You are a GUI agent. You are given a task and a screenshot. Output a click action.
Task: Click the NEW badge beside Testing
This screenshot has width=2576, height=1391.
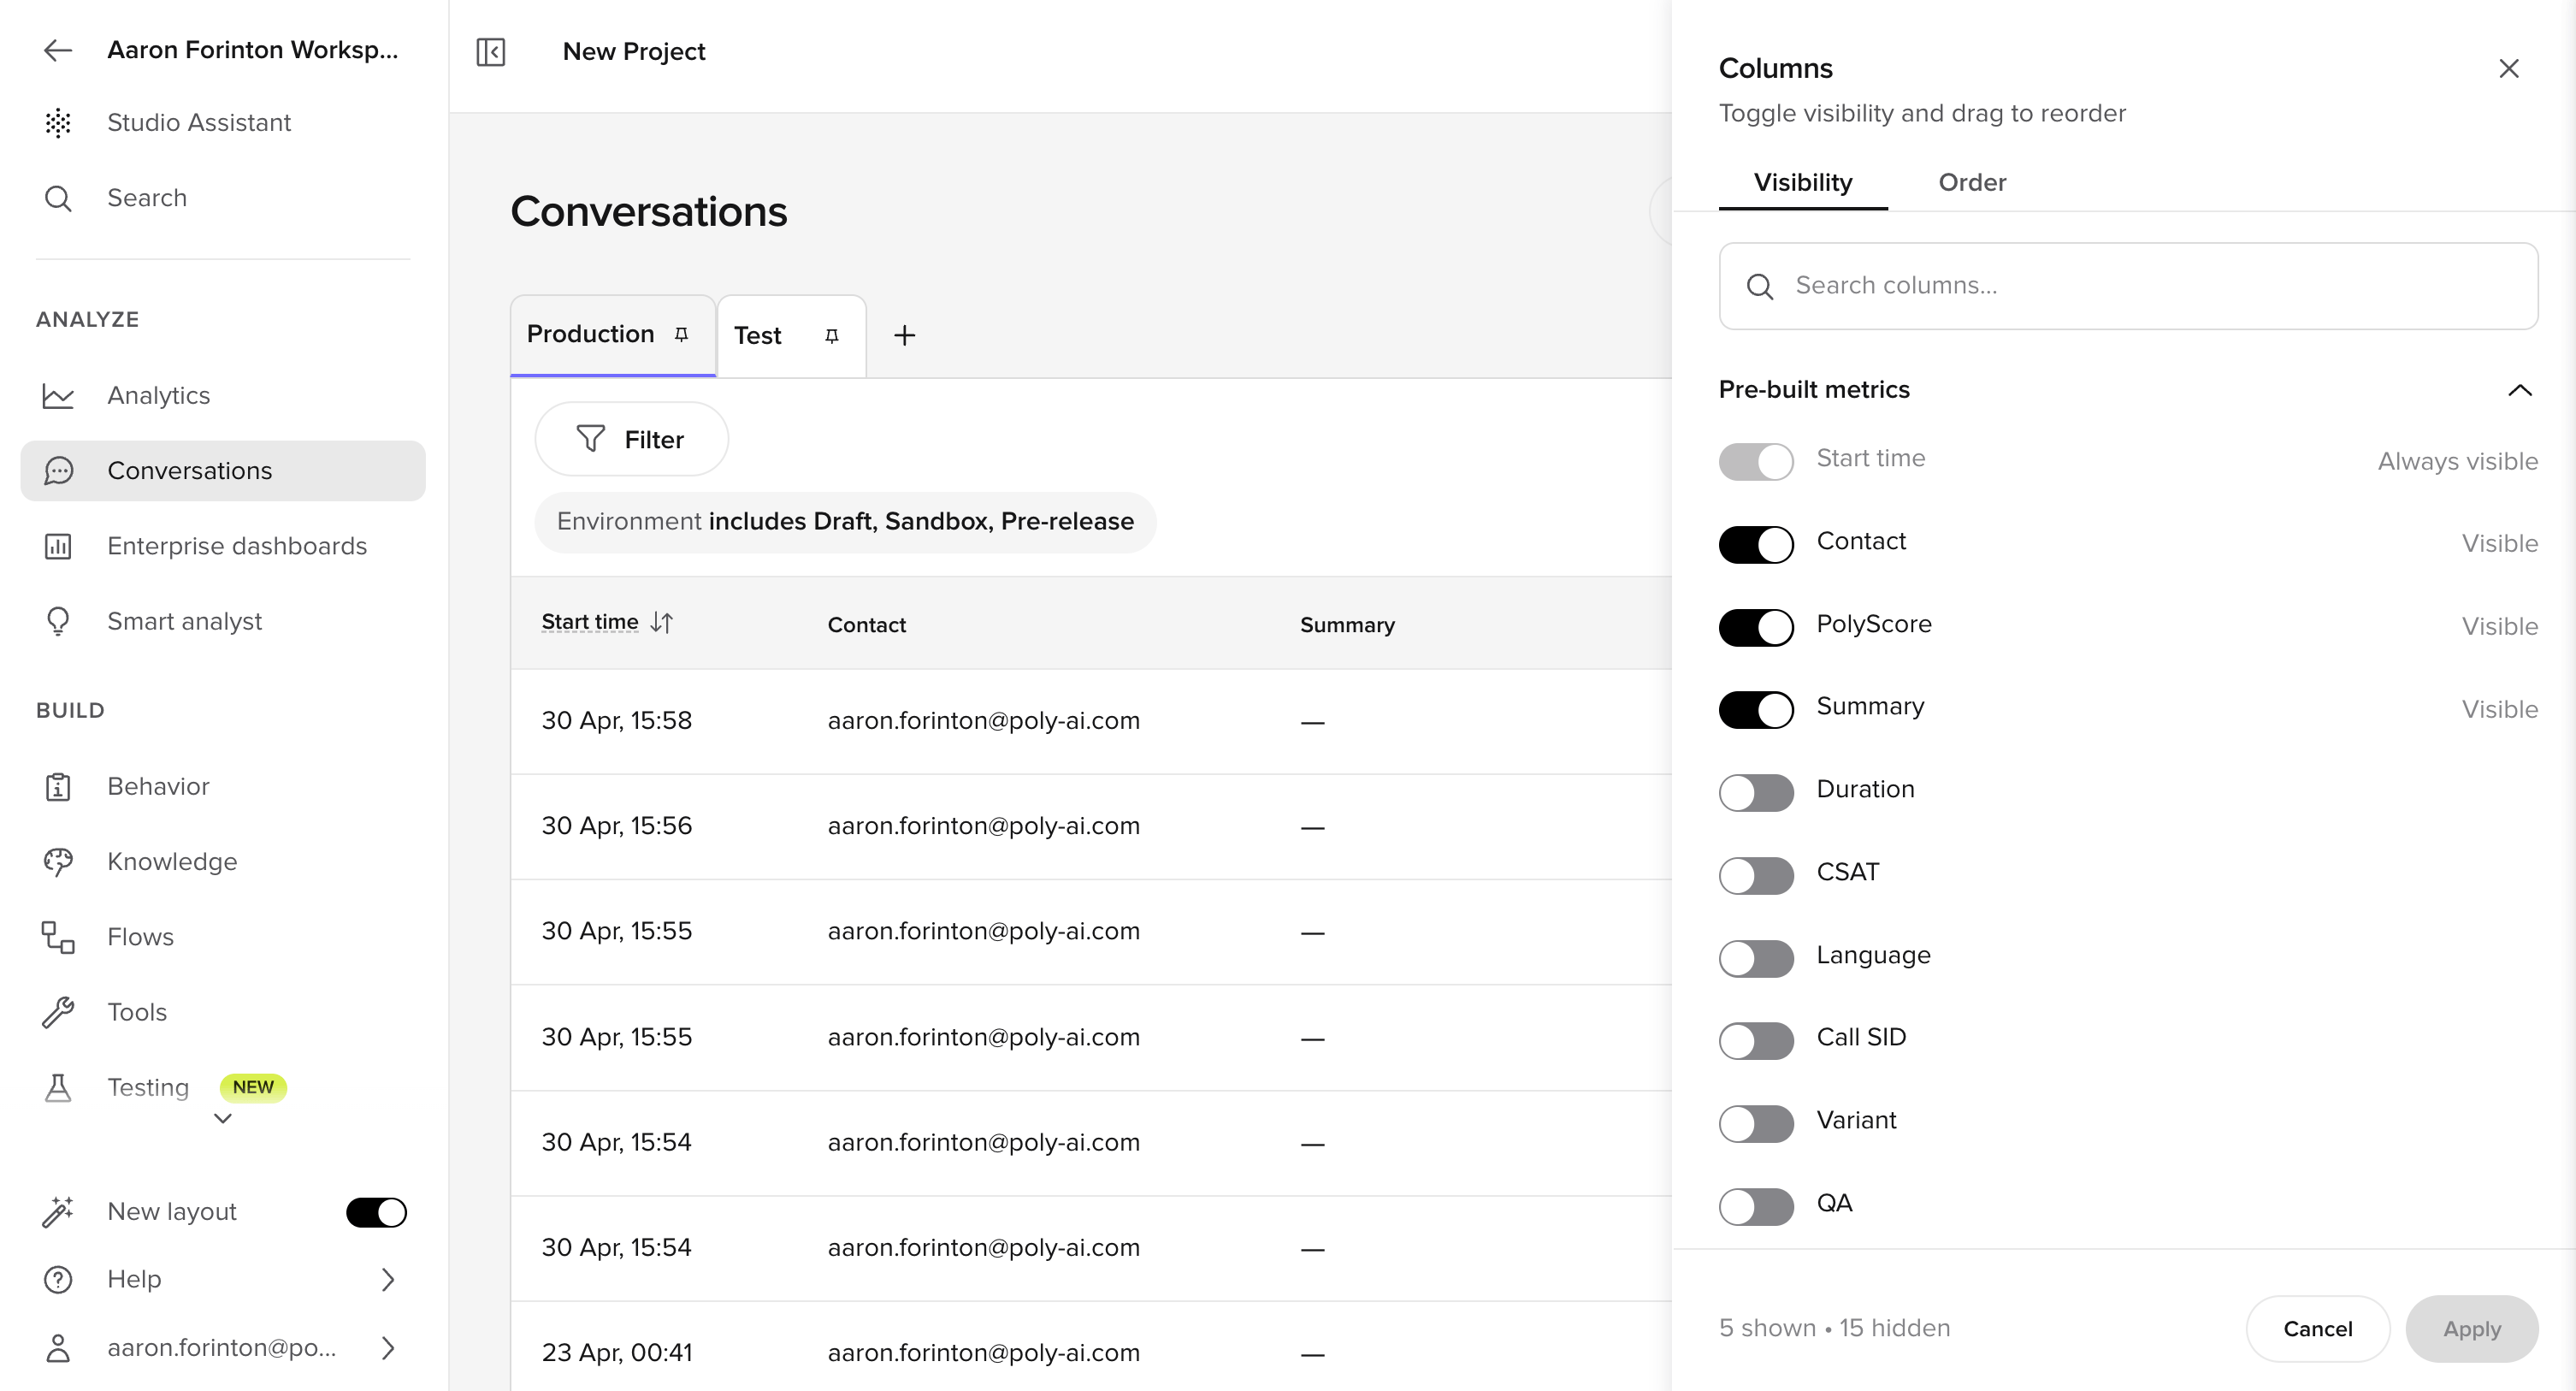click(x=253, y=1087)
